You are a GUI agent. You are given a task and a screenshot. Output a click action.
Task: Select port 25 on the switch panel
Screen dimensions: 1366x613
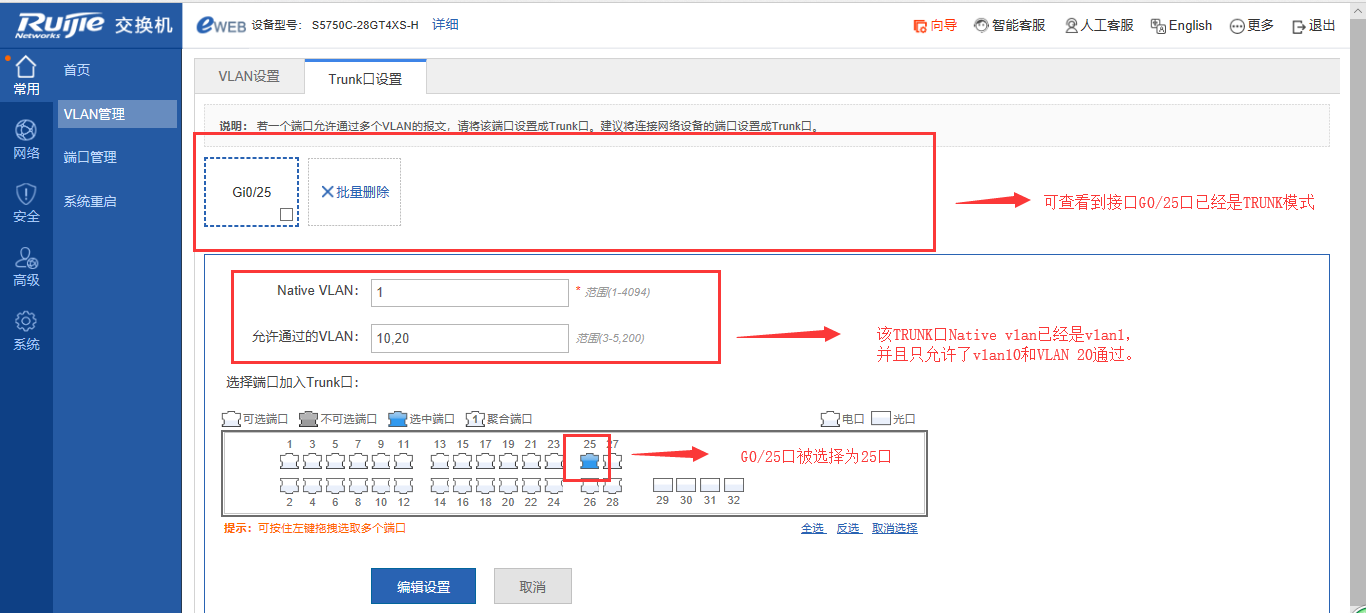click(x=590, y=461)
